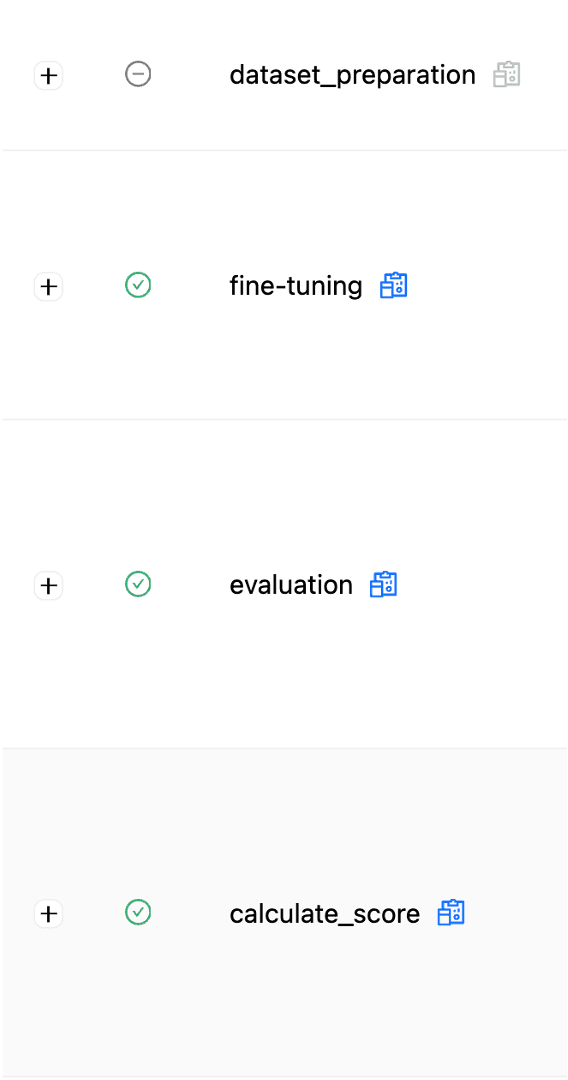Click the green success checkmark beside fine-tuning

point(138,284)
